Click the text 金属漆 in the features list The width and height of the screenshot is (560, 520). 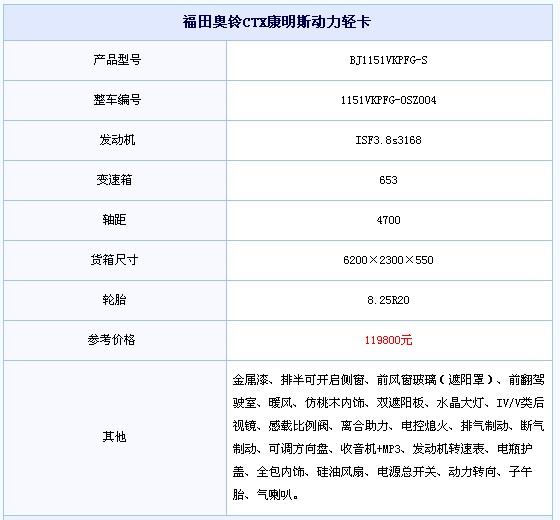[x=250, y=380]
